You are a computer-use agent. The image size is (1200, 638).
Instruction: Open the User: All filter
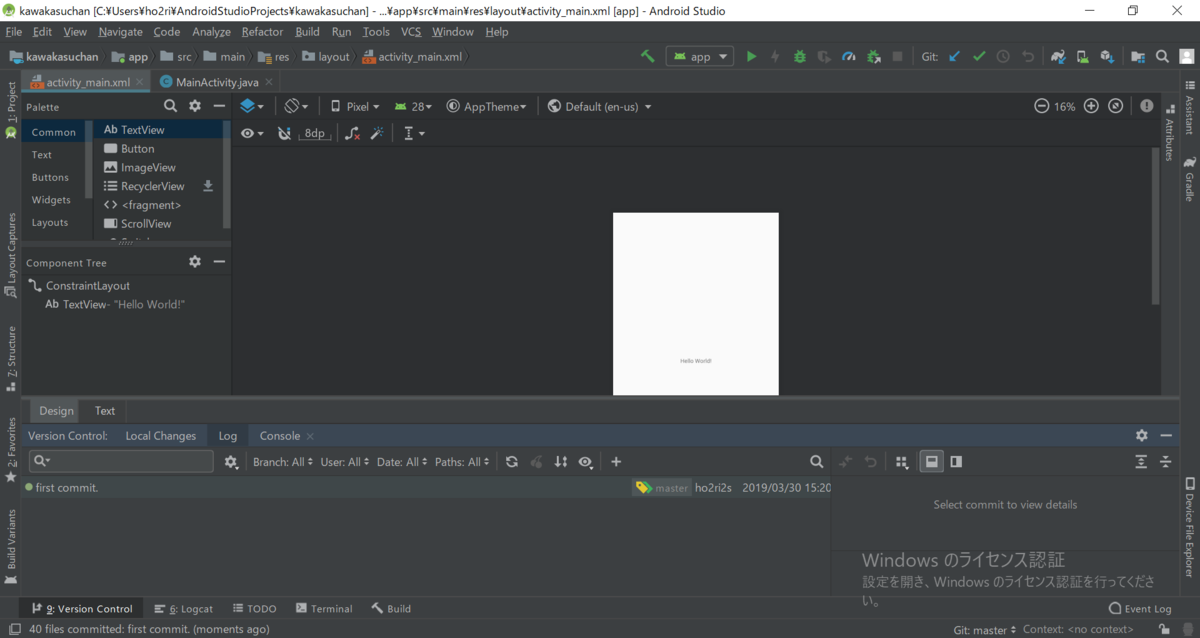pyautogui.click(x=345, y=462)
